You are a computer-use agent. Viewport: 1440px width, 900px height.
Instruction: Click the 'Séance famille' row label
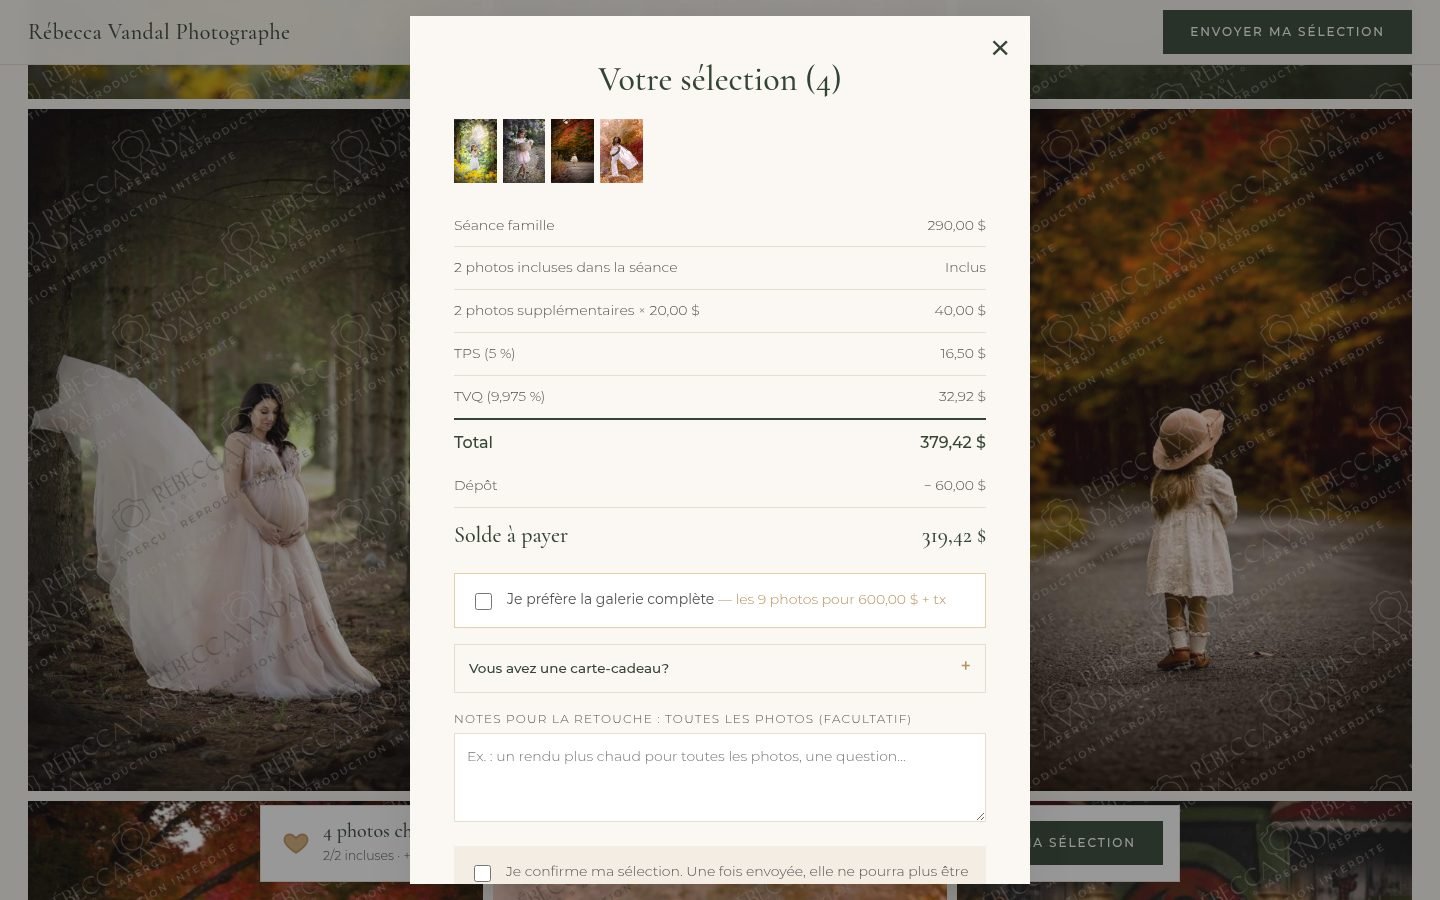pyautogui.click(x=504, y=225)
